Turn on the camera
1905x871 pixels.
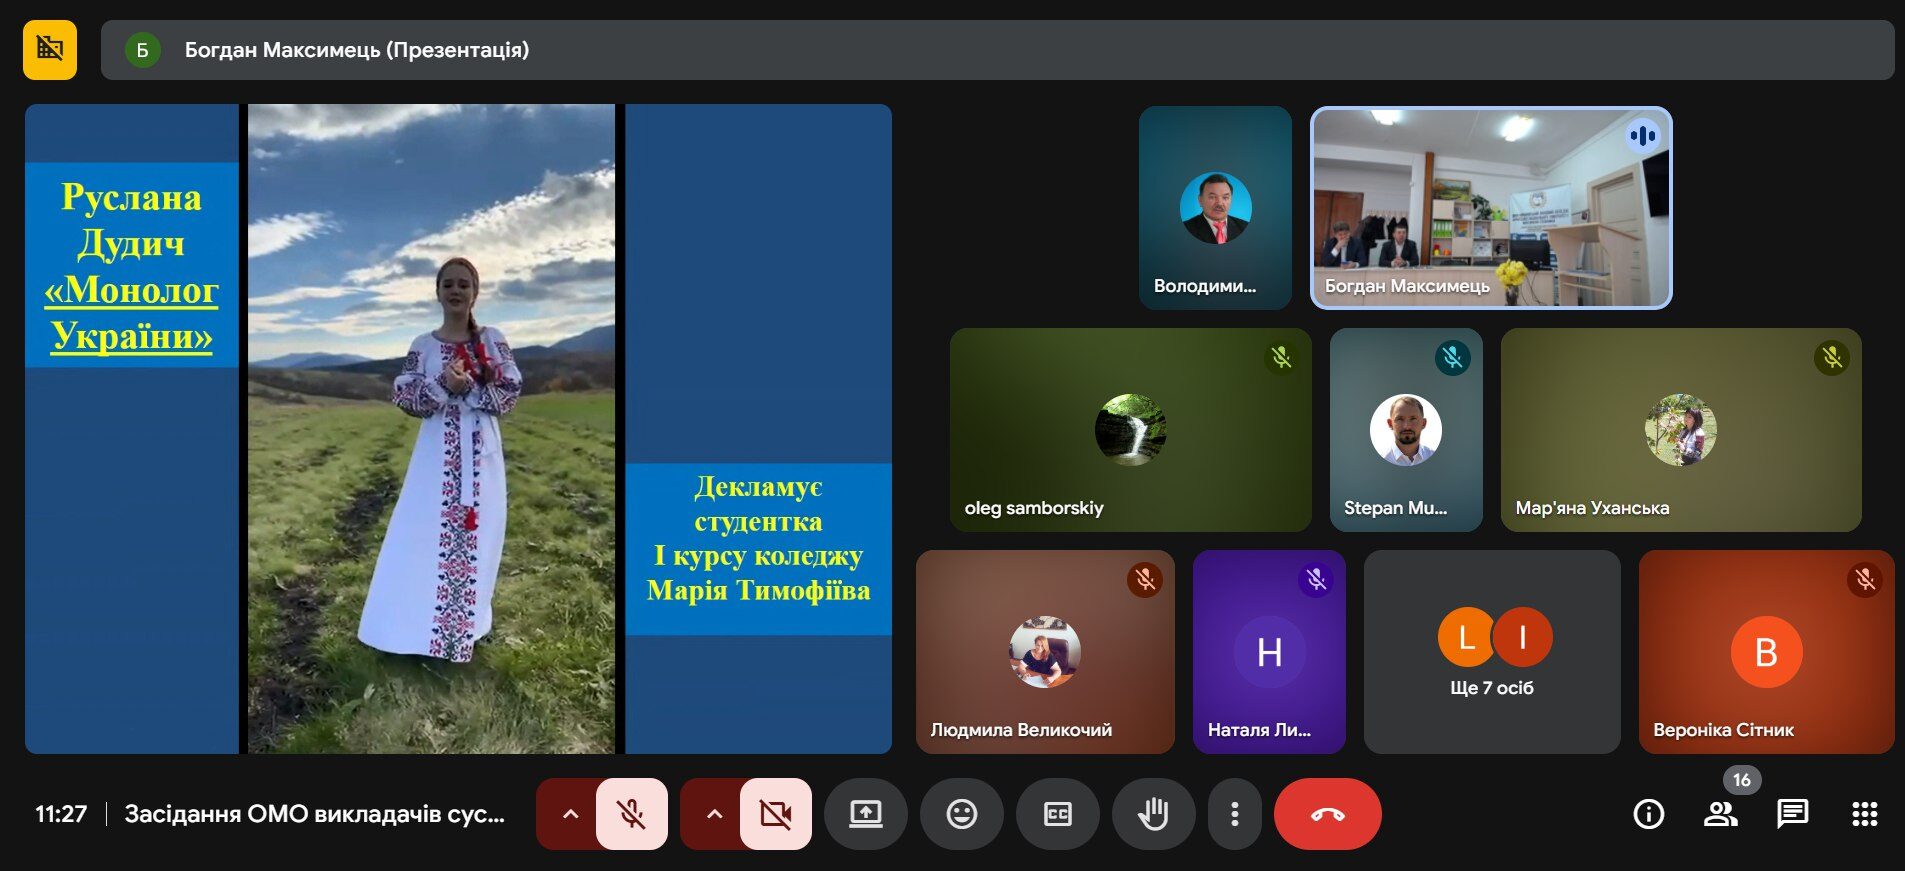[775, 814]
